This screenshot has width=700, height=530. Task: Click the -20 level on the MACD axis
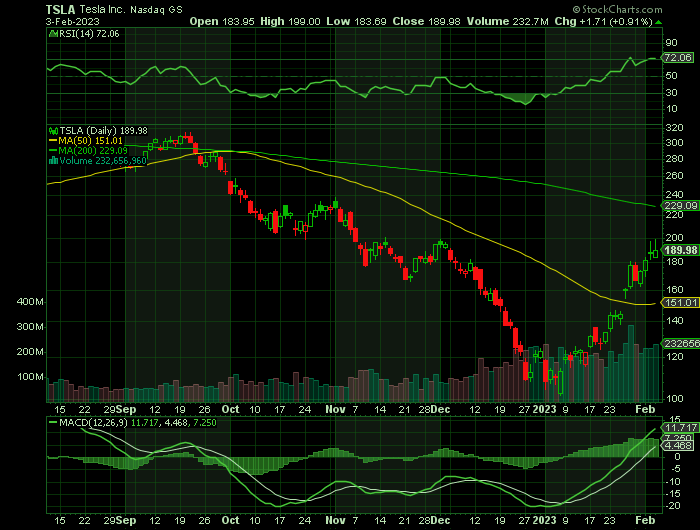point(673,506)
